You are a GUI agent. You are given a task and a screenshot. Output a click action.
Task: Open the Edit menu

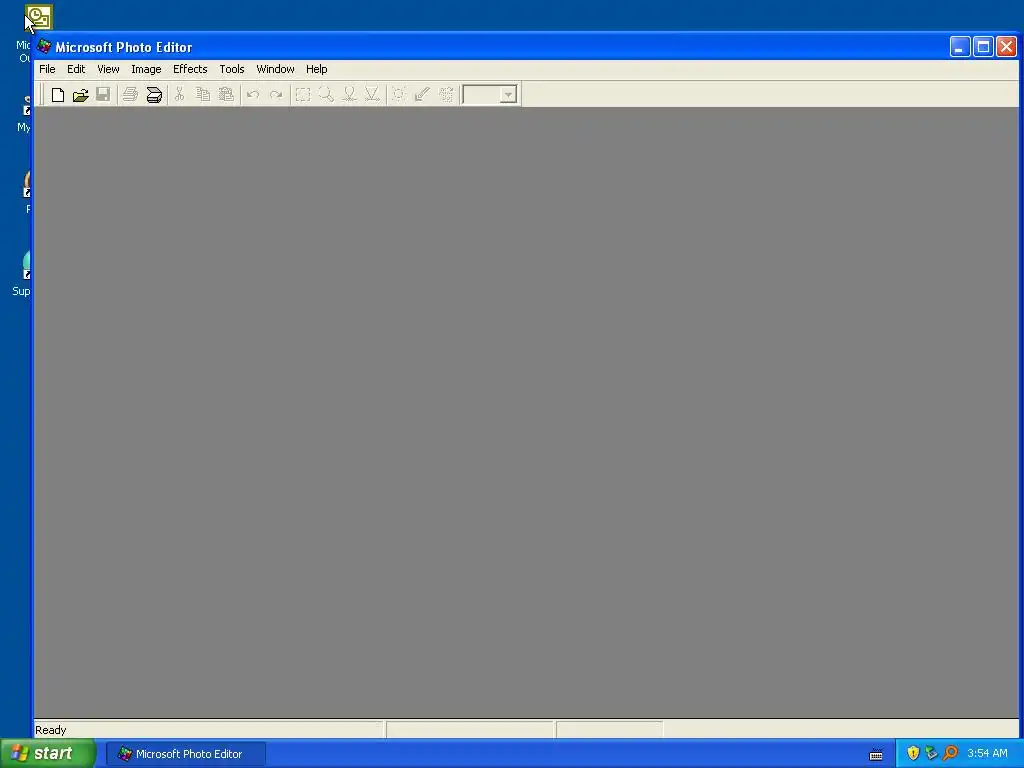pyautogui.click(x=76, y=69)
